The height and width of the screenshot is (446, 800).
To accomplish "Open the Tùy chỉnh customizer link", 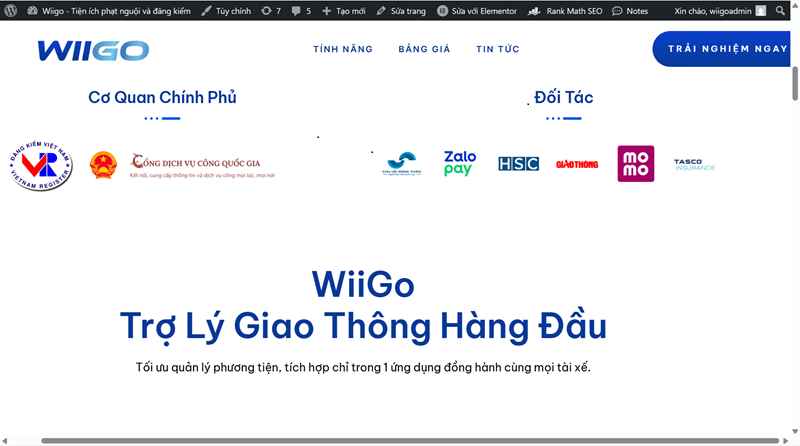I will [x=225, y=10].
